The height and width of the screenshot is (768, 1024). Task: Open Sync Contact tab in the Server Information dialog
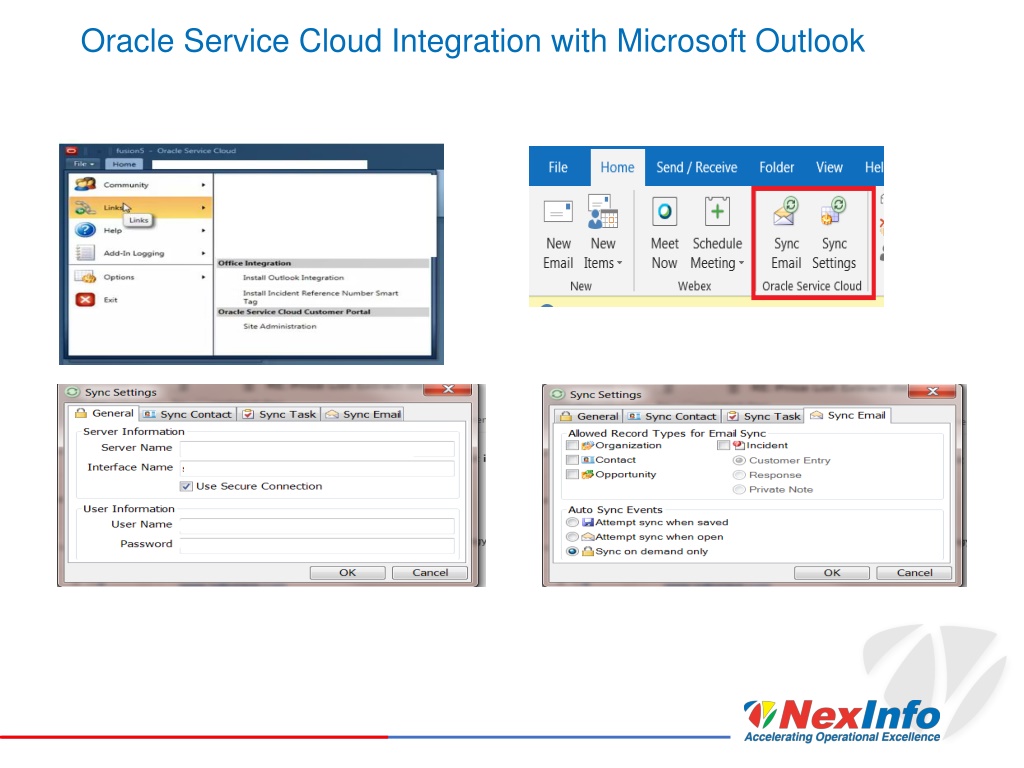[x=187, y=414]
